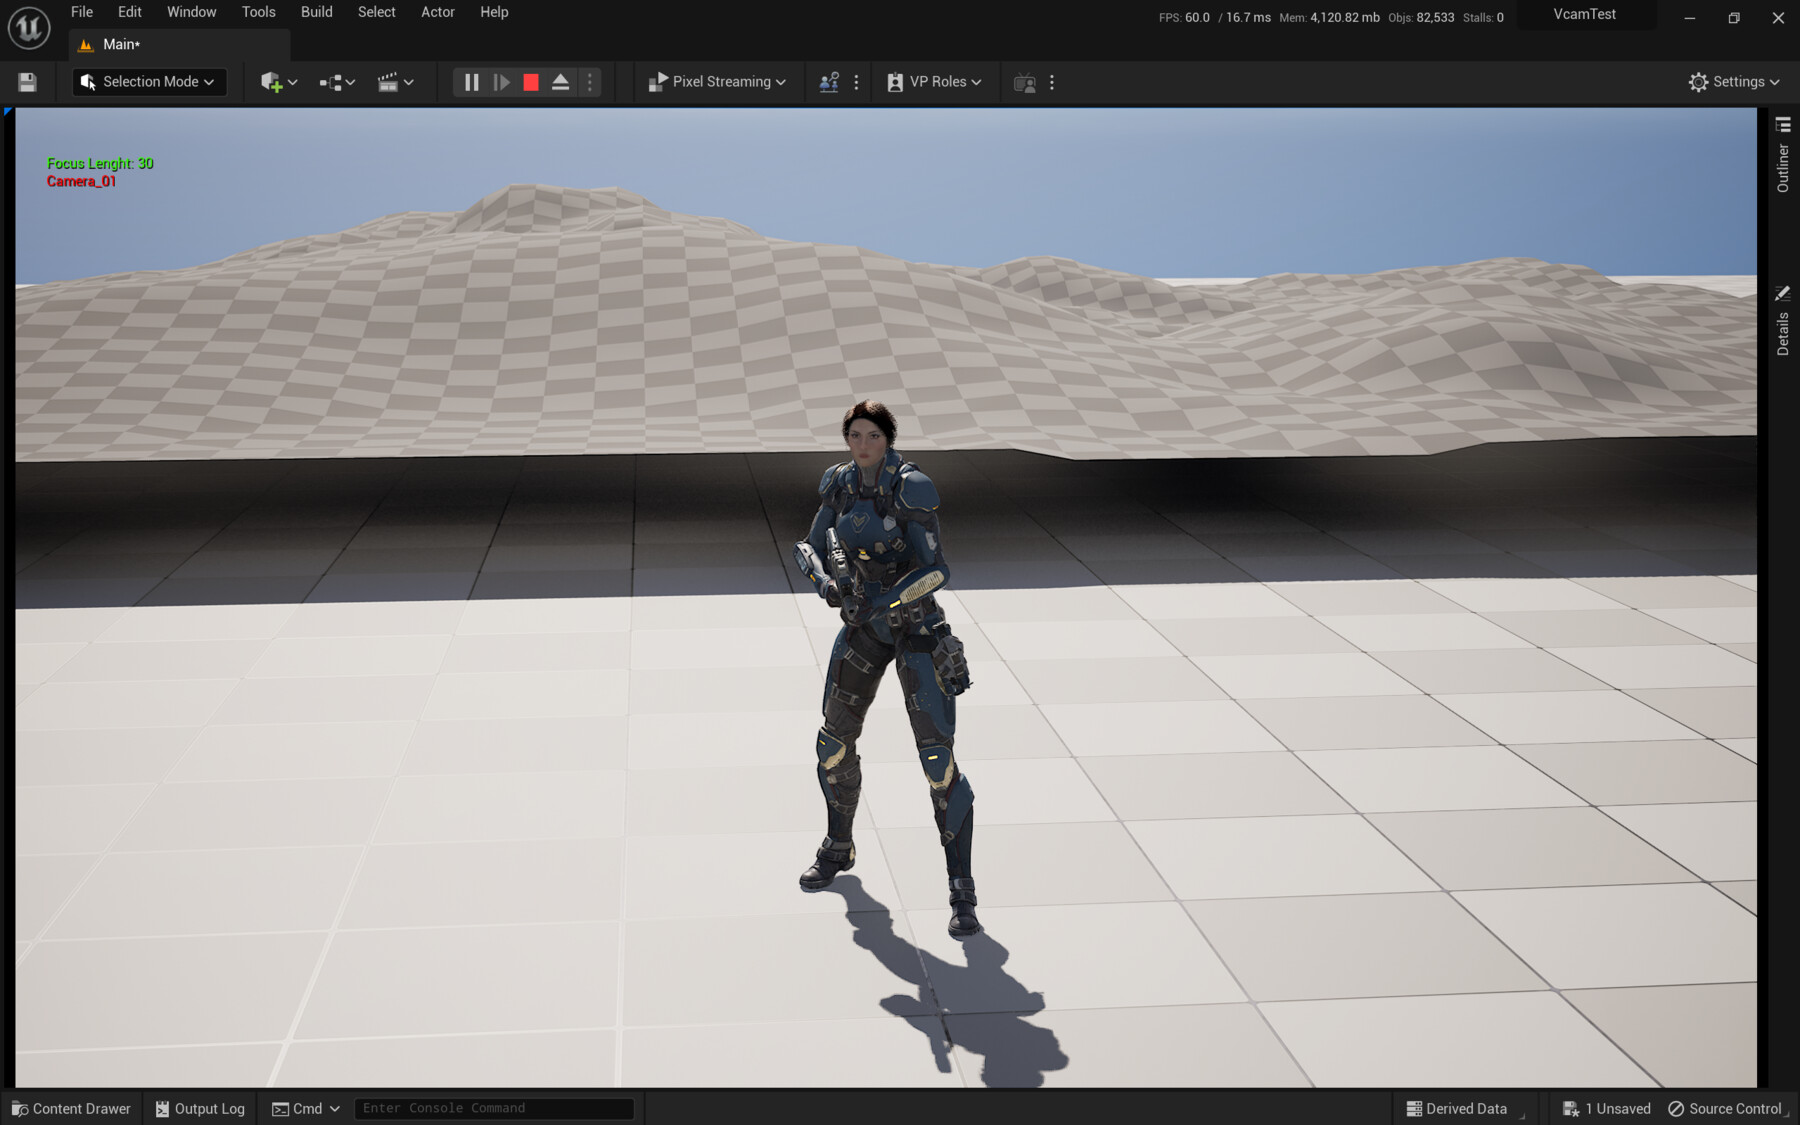Select the Virtual Scouting icon
Viewport: 1800px width, 1125px height.
click(827, 81)
